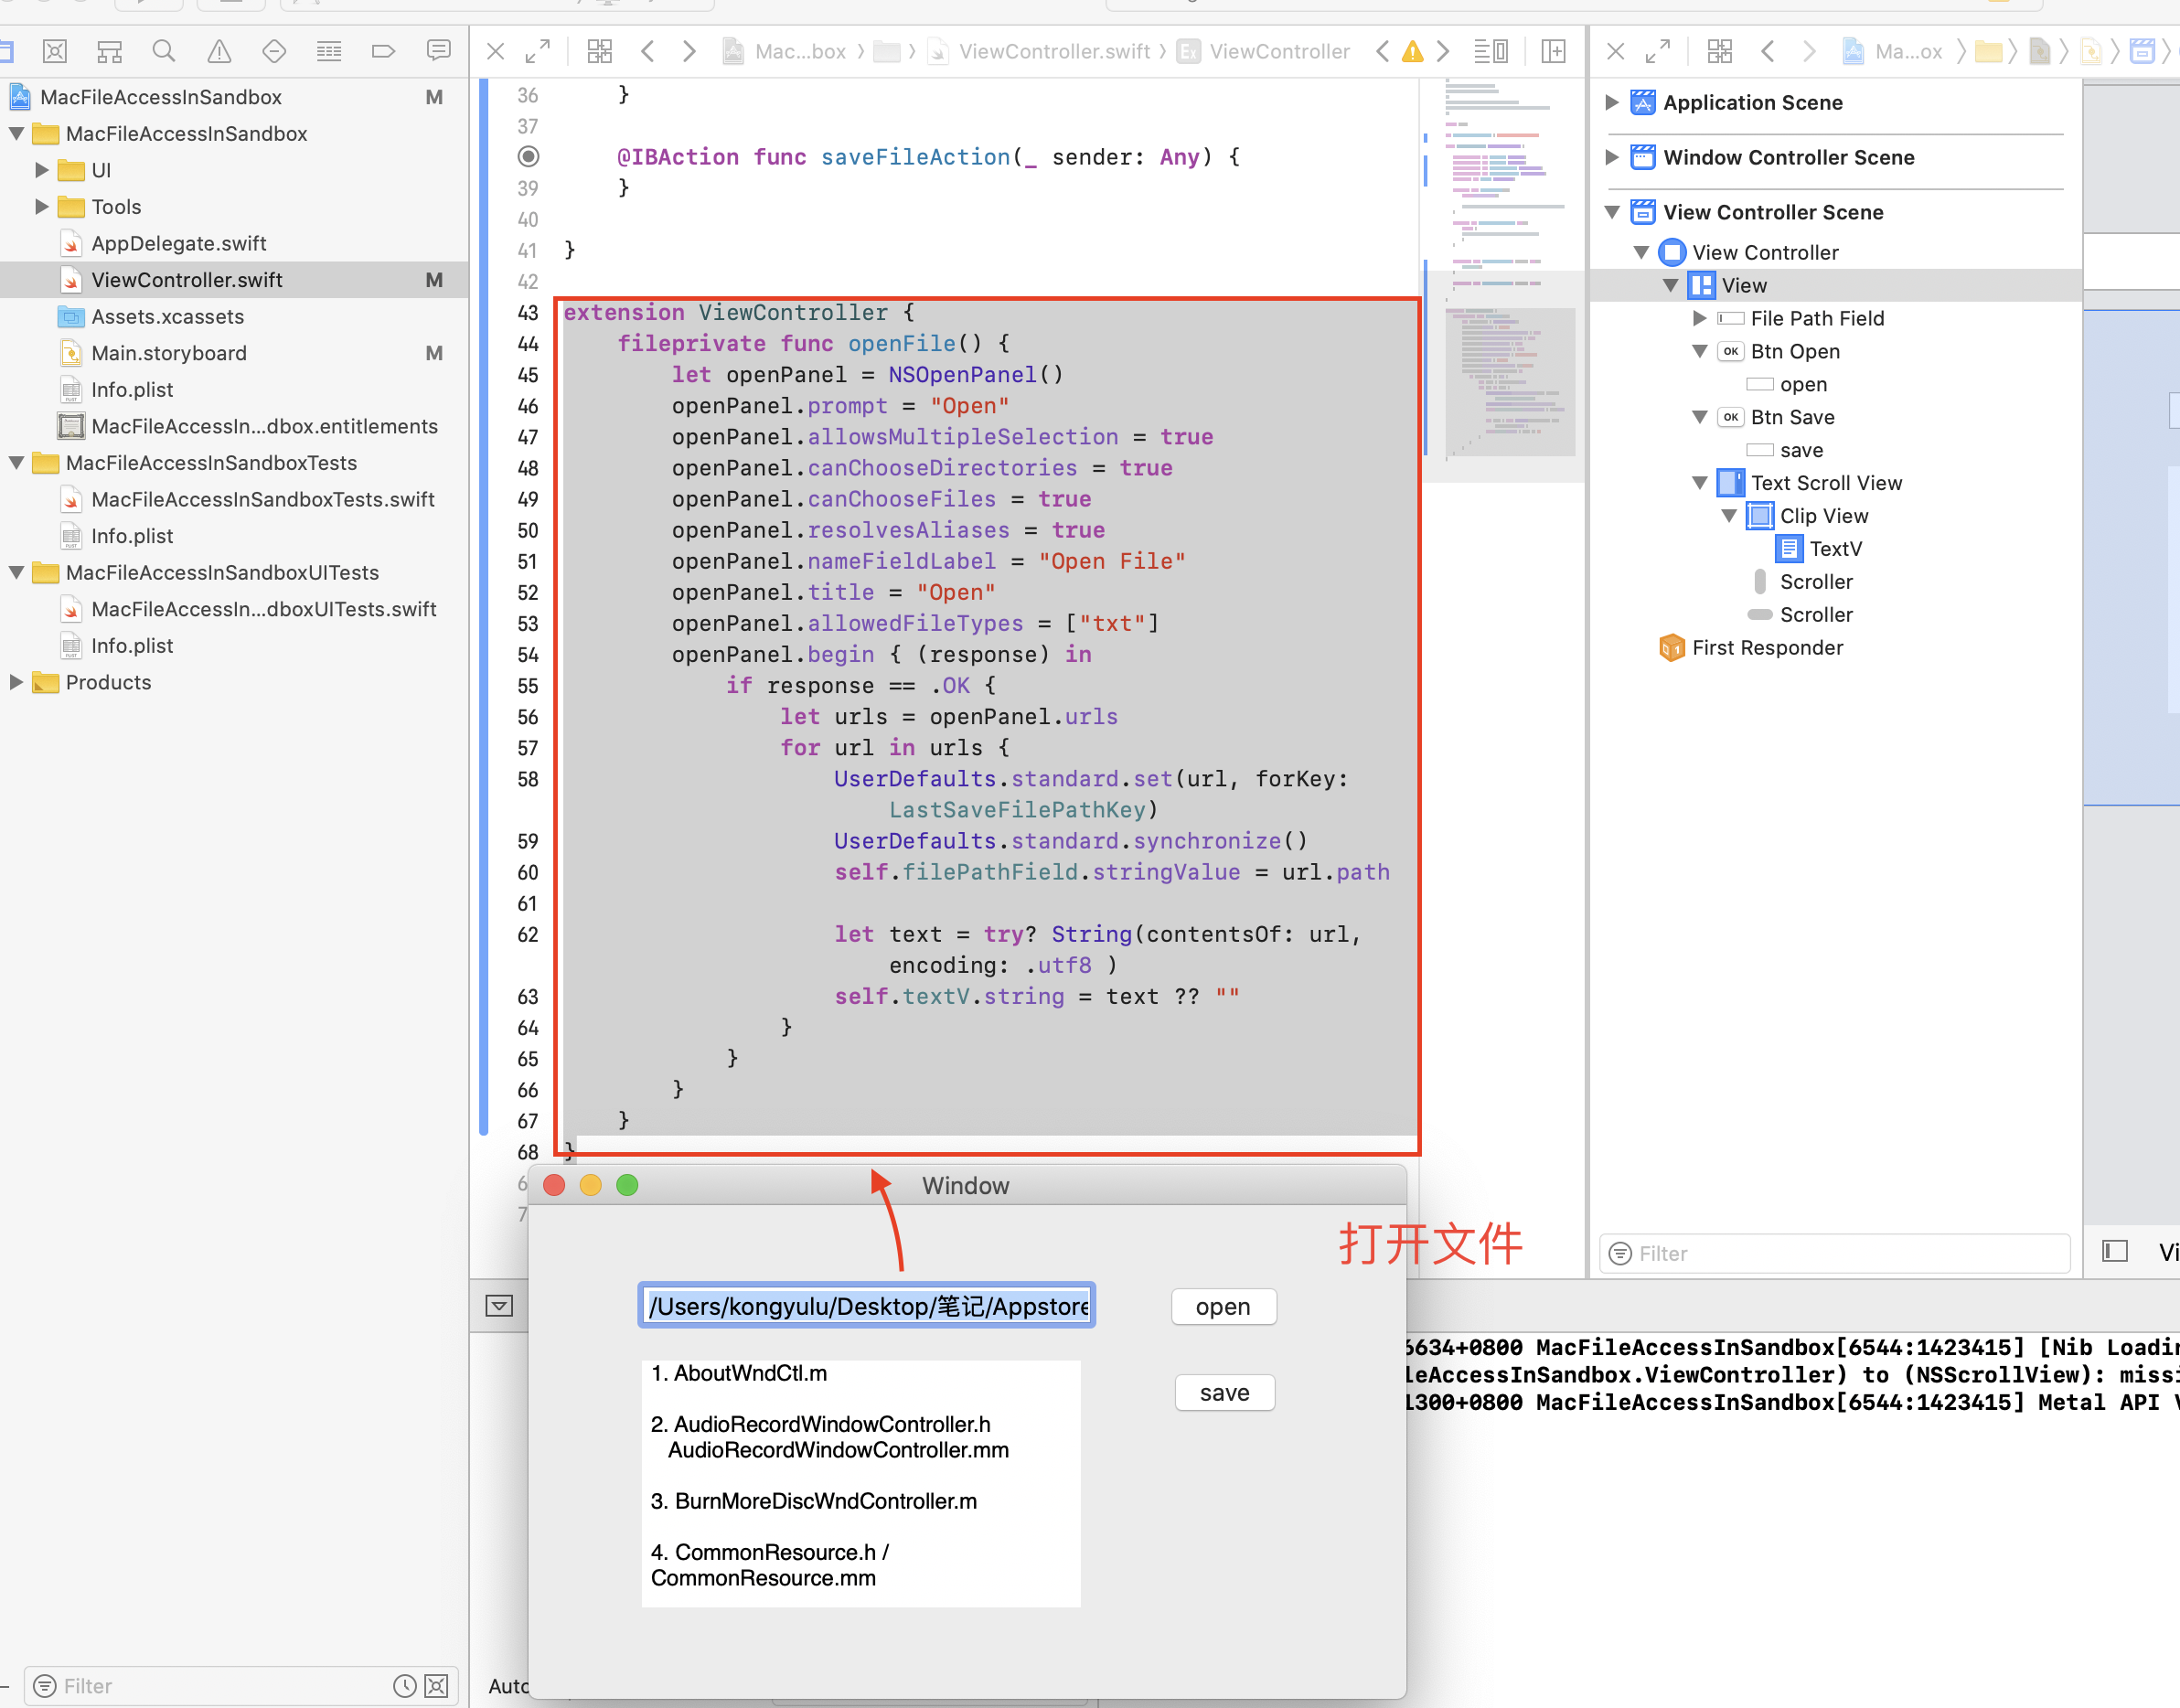2180x1708 pixels.
Task: Click the file path text field showing /Users/kongyulu
Action: 866,1305
